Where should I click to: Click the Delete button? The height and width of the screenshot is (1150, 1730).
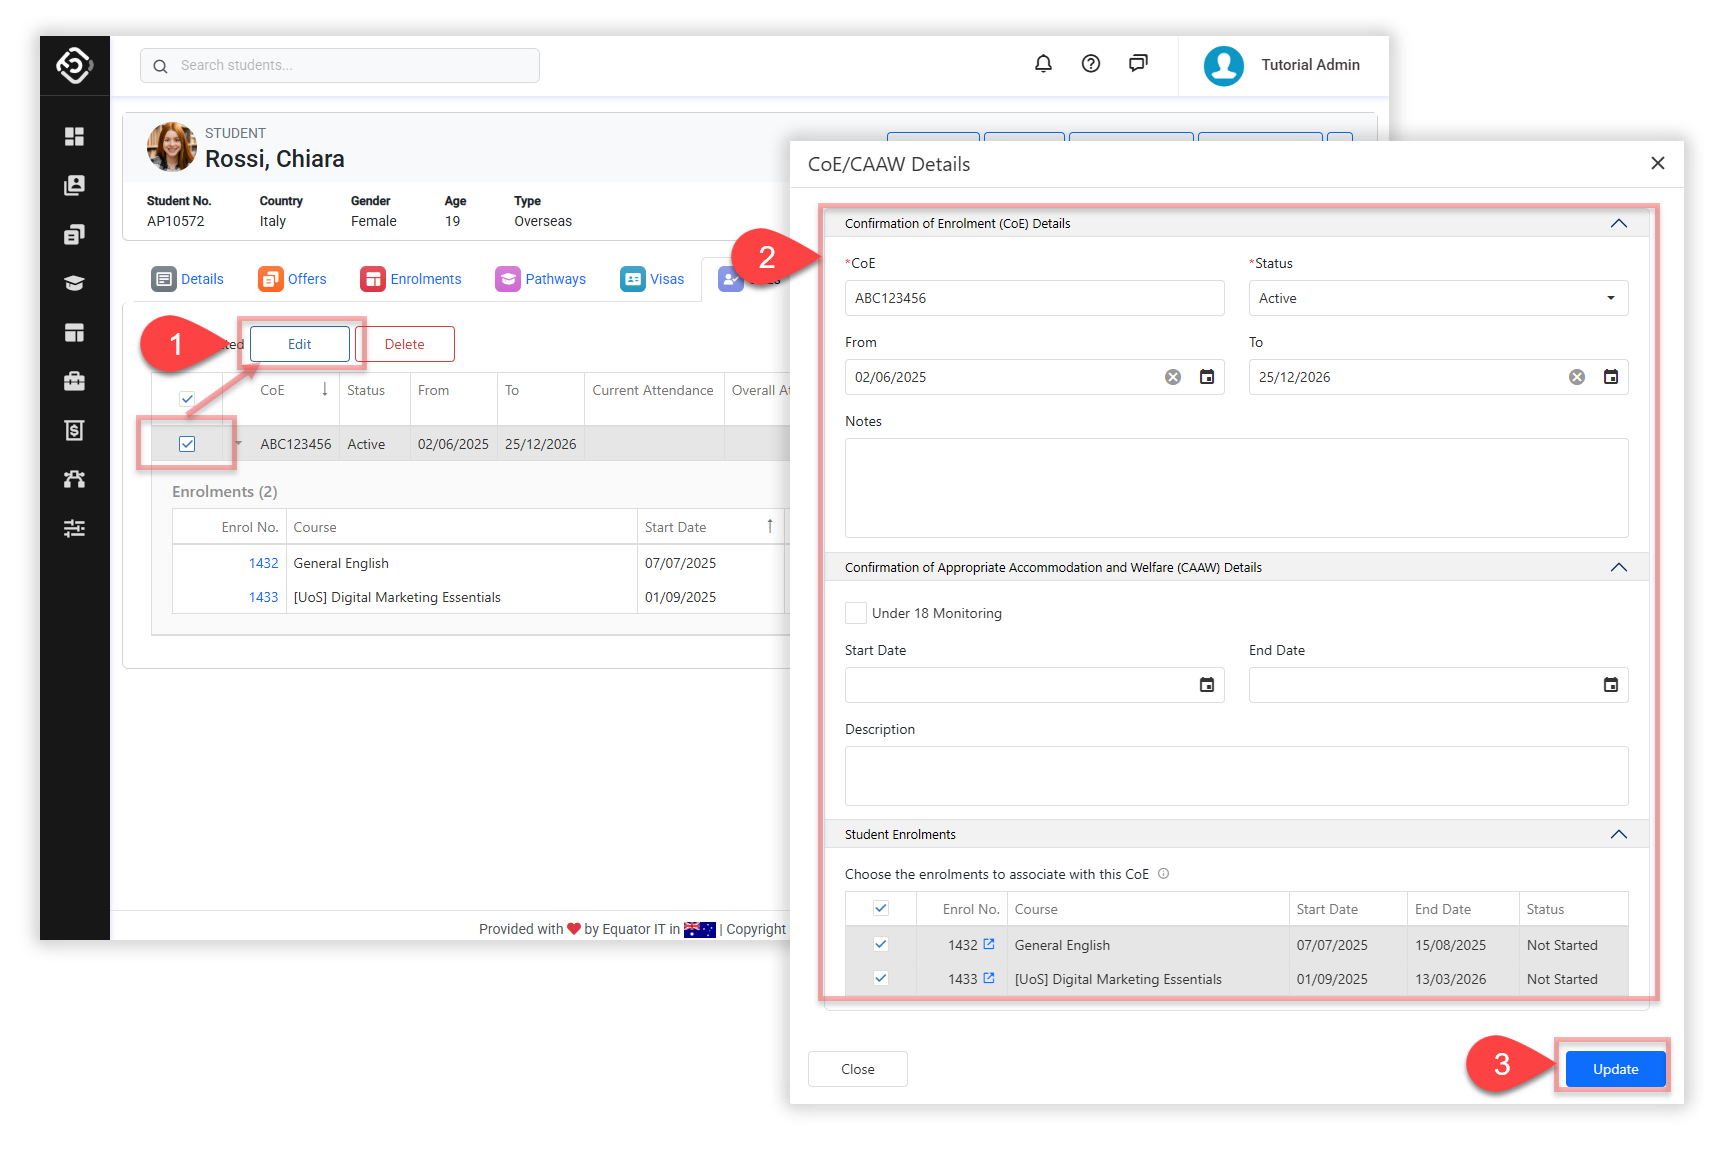click(x=405, y=344)
